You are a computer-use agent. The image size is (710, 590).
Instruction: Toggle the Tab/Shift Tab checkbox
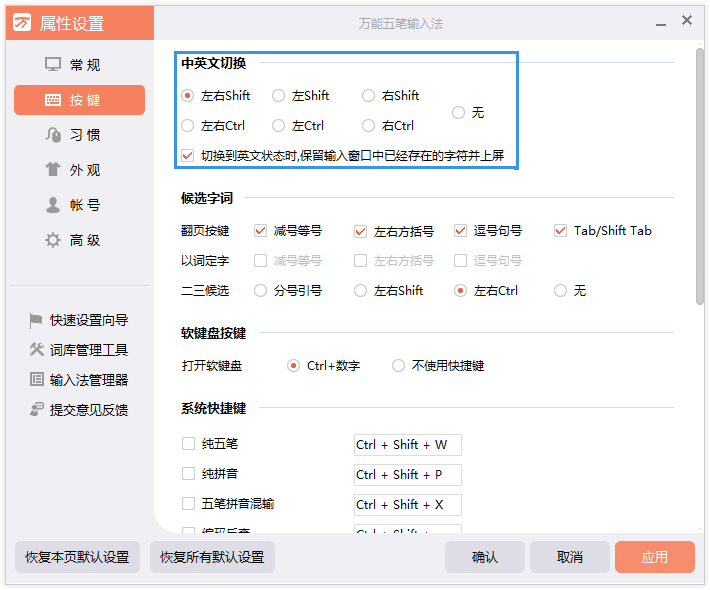(561, 231)
